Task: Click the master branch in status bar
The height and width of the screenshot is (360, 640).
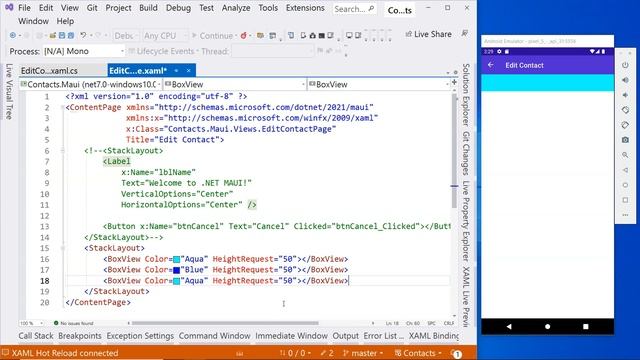Action: click(363, 353)
